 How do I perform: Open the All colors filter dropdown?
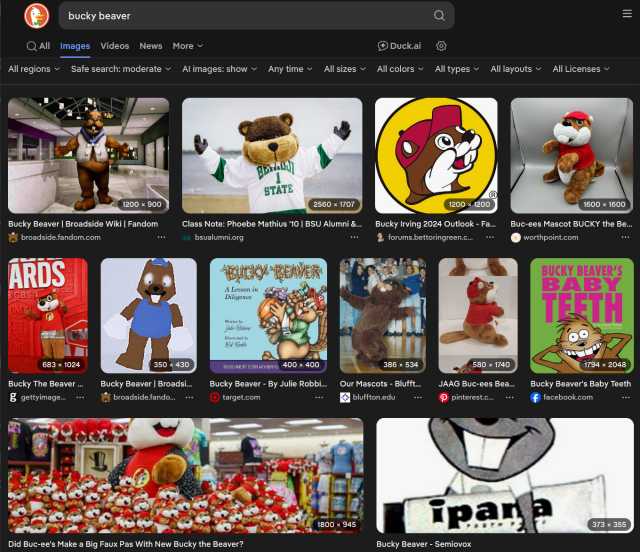point(400,69)
